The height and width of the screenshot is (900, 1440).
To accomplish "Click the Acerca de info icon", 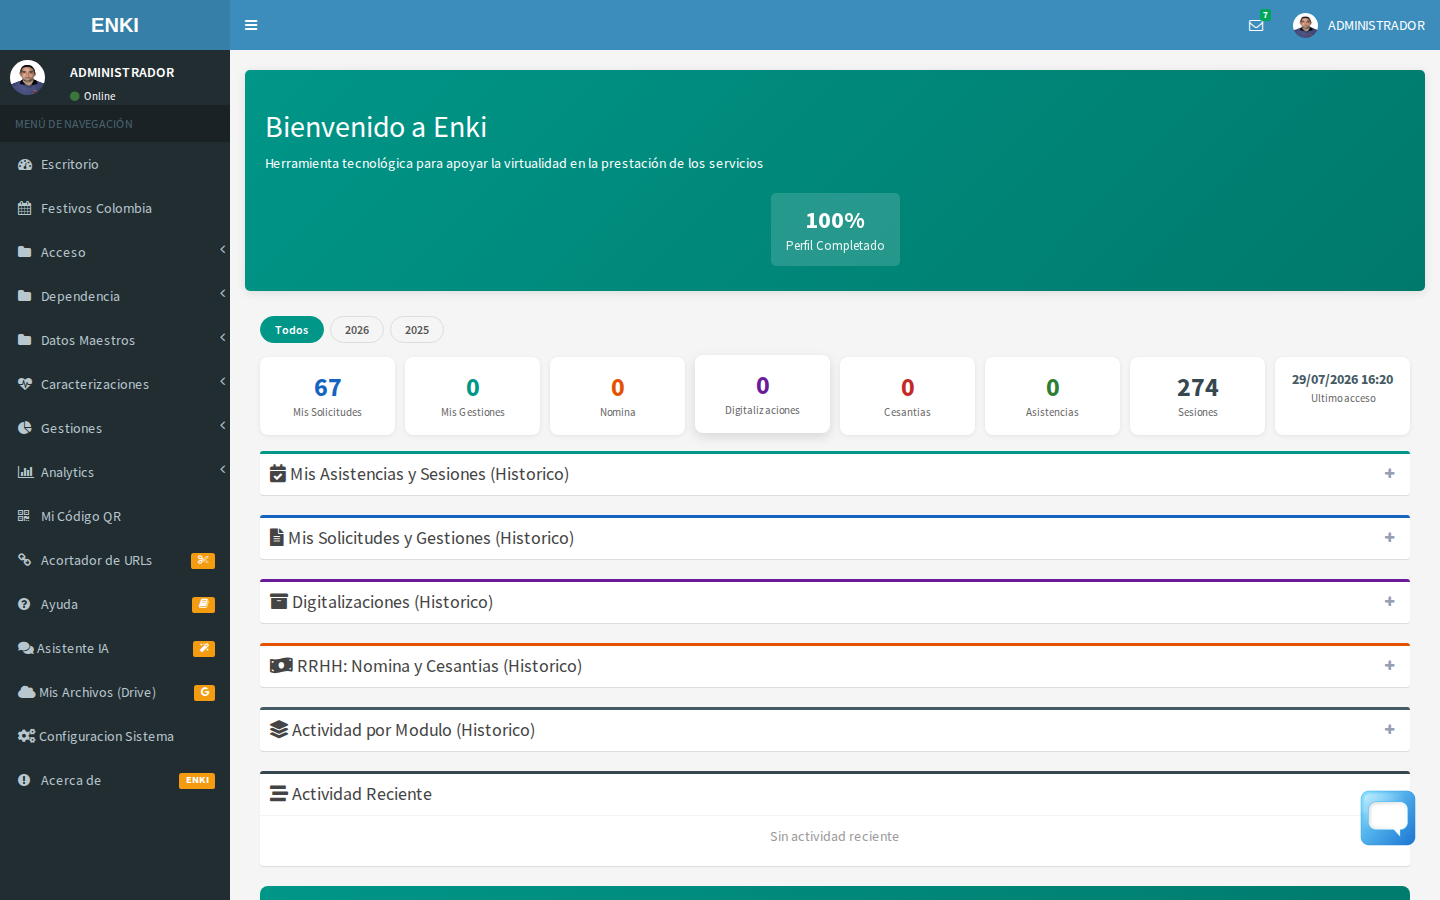I will [24, 780].
